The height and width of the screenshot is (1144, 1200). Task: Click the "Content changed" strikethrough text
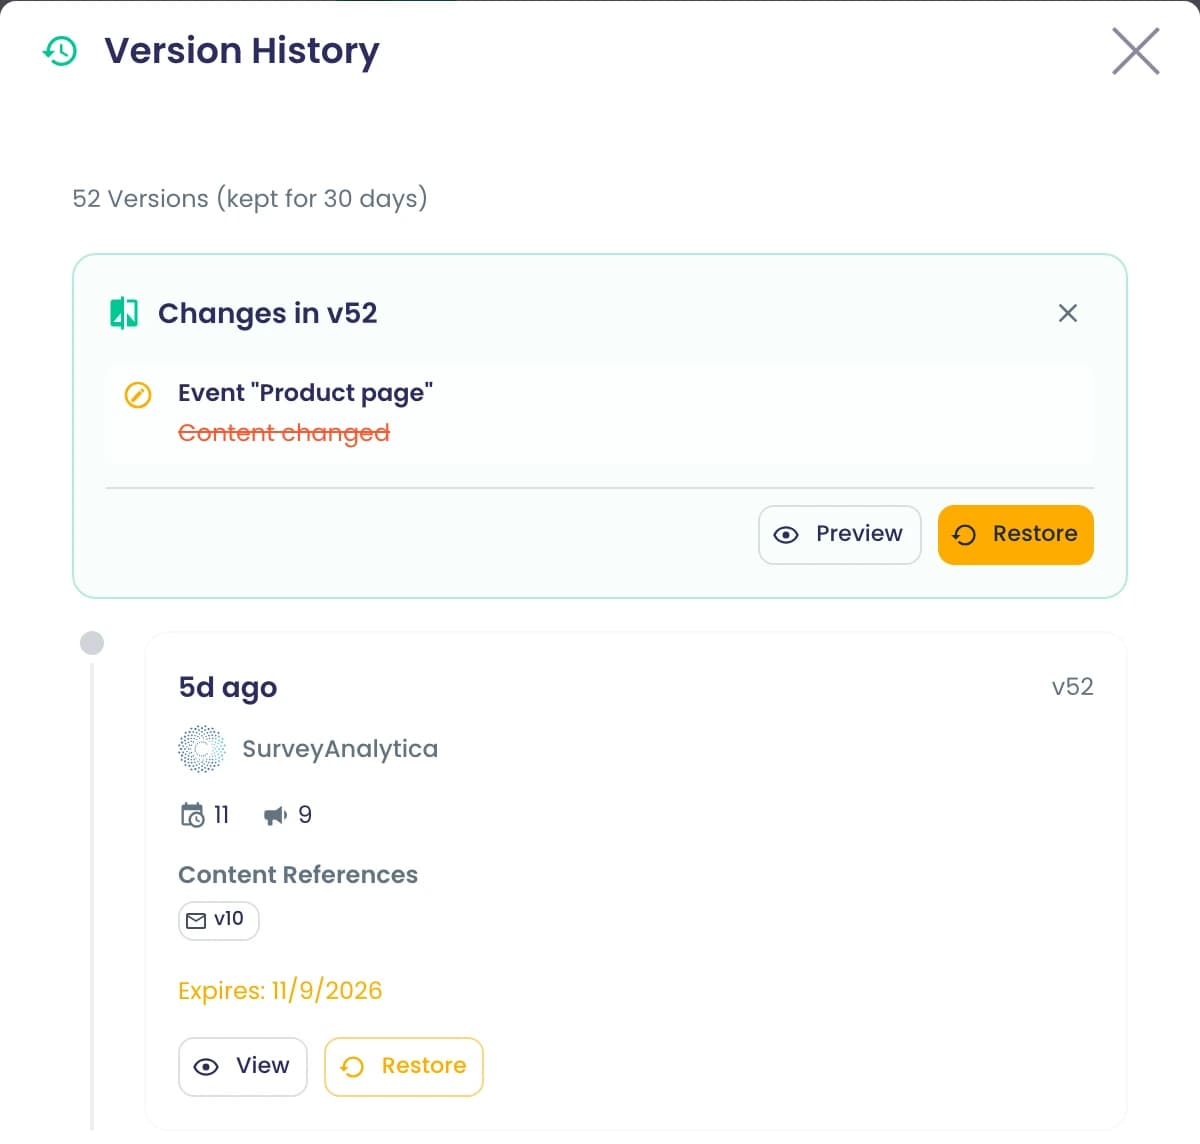click(284, 433)
